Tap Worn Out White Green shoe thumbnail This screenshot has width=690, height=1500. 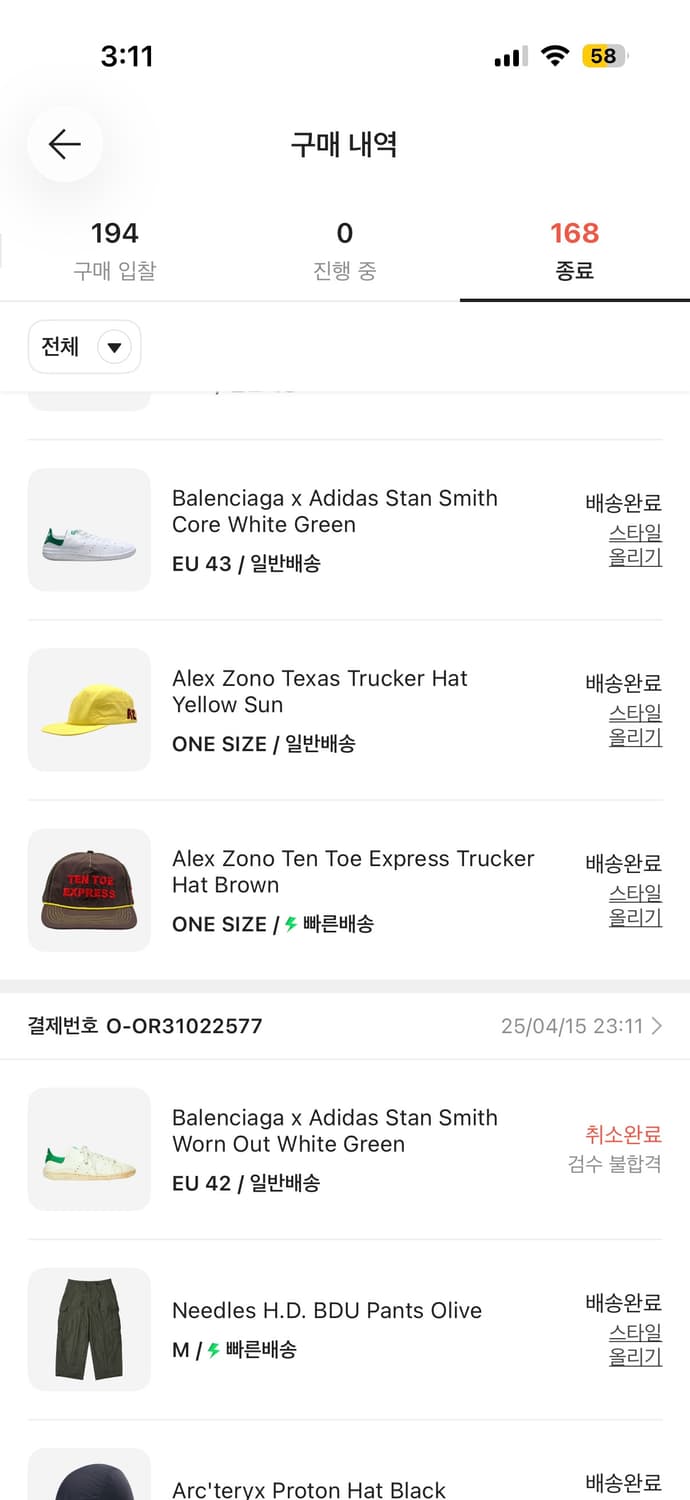[89, 1150]
